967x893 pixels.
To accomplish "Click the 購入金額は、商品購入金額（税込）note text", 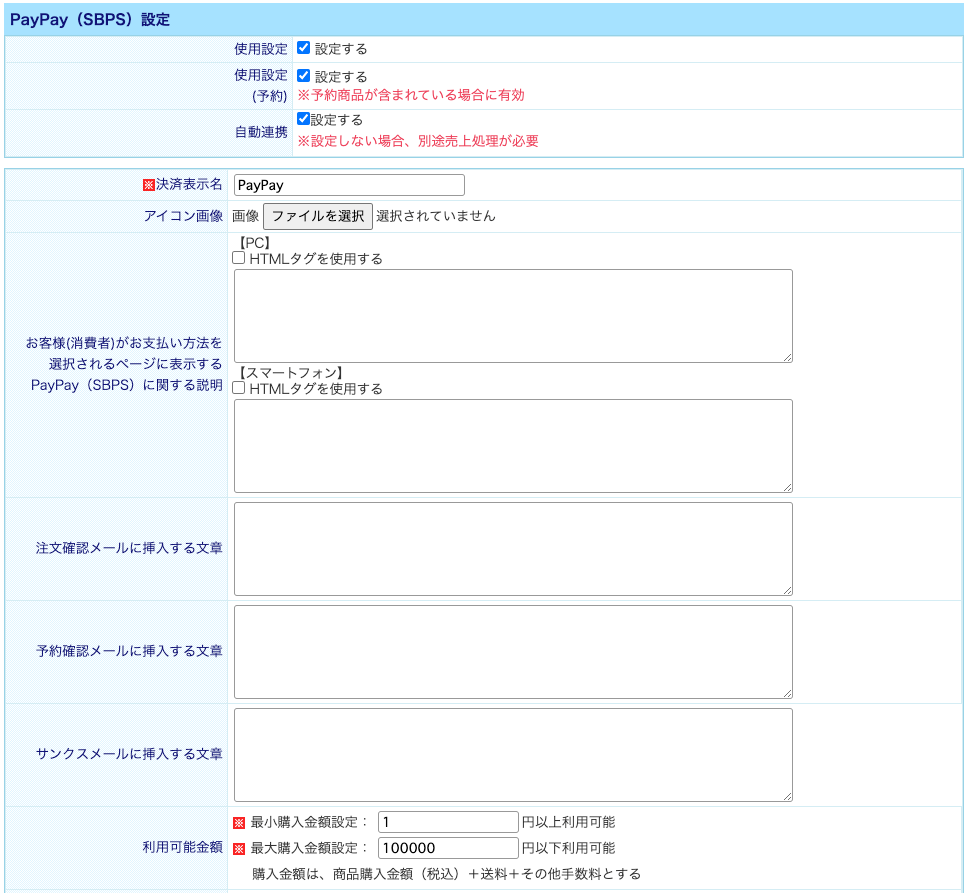I will (x=446, y=874).
